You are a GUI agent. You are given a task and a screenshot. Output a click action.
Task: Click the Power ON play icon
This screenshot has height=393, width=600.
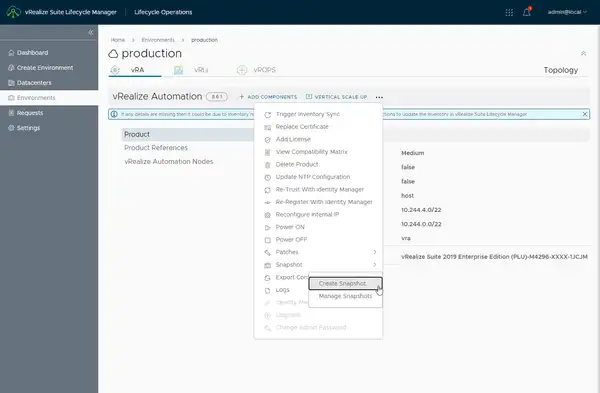click(267, 228)
